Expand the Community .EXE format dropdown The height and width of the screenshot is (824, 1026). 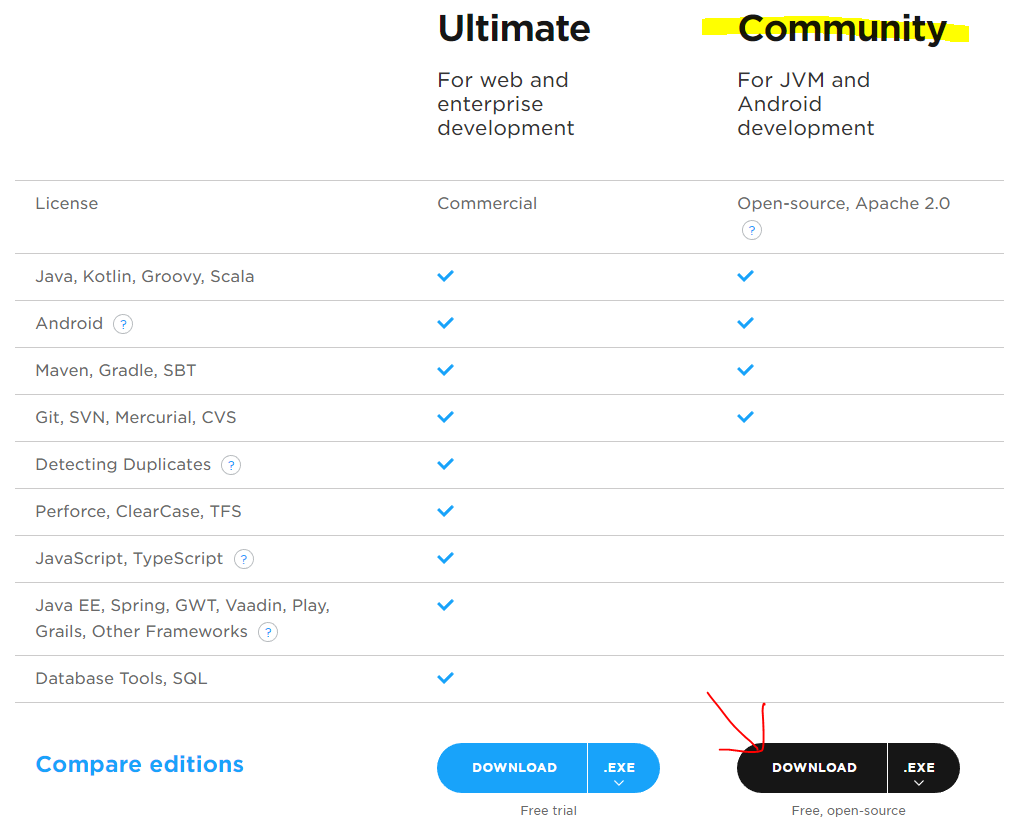(x=923, y=768)
